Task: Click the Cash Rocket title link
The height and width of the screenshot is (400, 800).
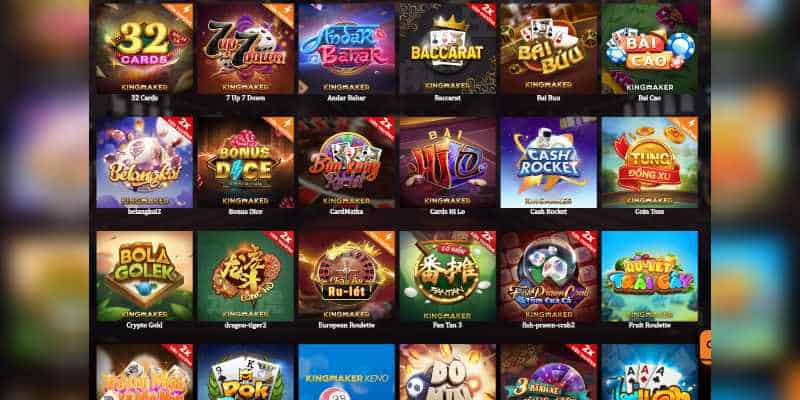Action: [x=548, y=212]
